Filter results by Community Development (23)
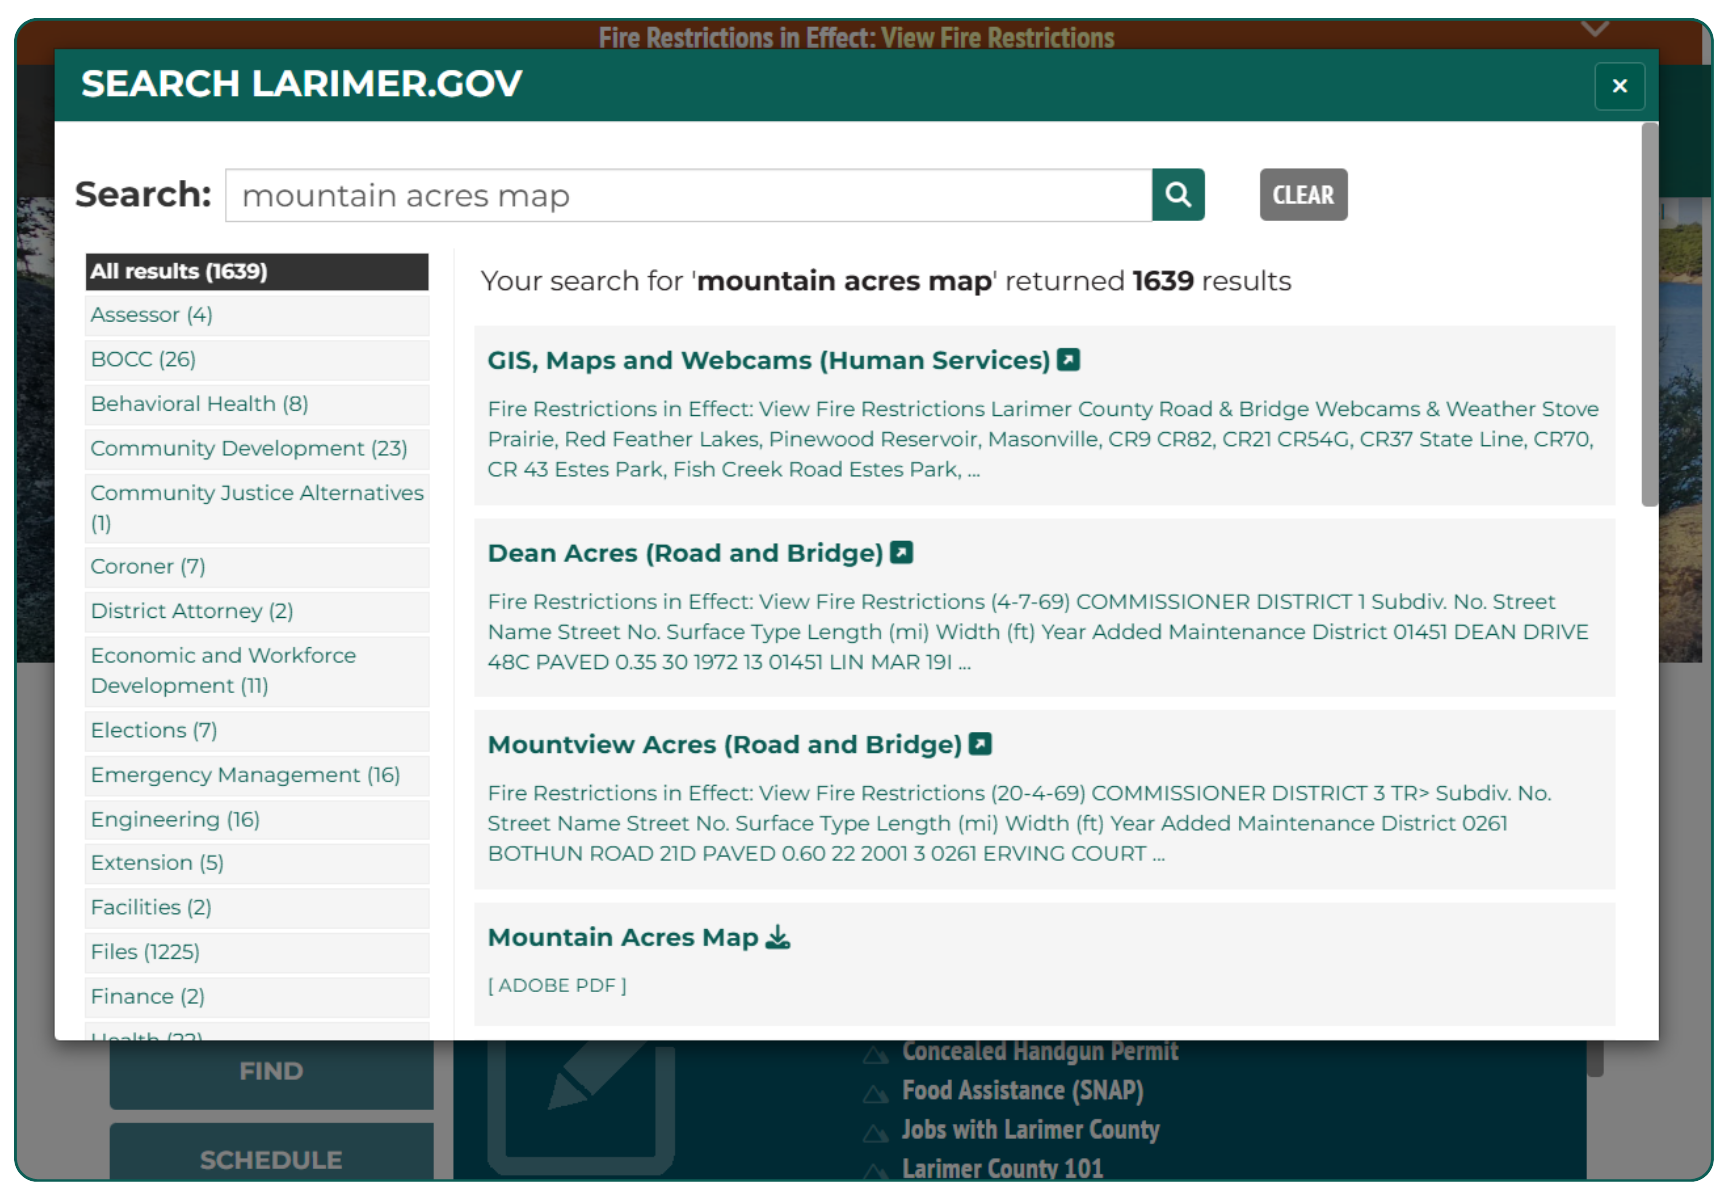 (x=257, y=448)
